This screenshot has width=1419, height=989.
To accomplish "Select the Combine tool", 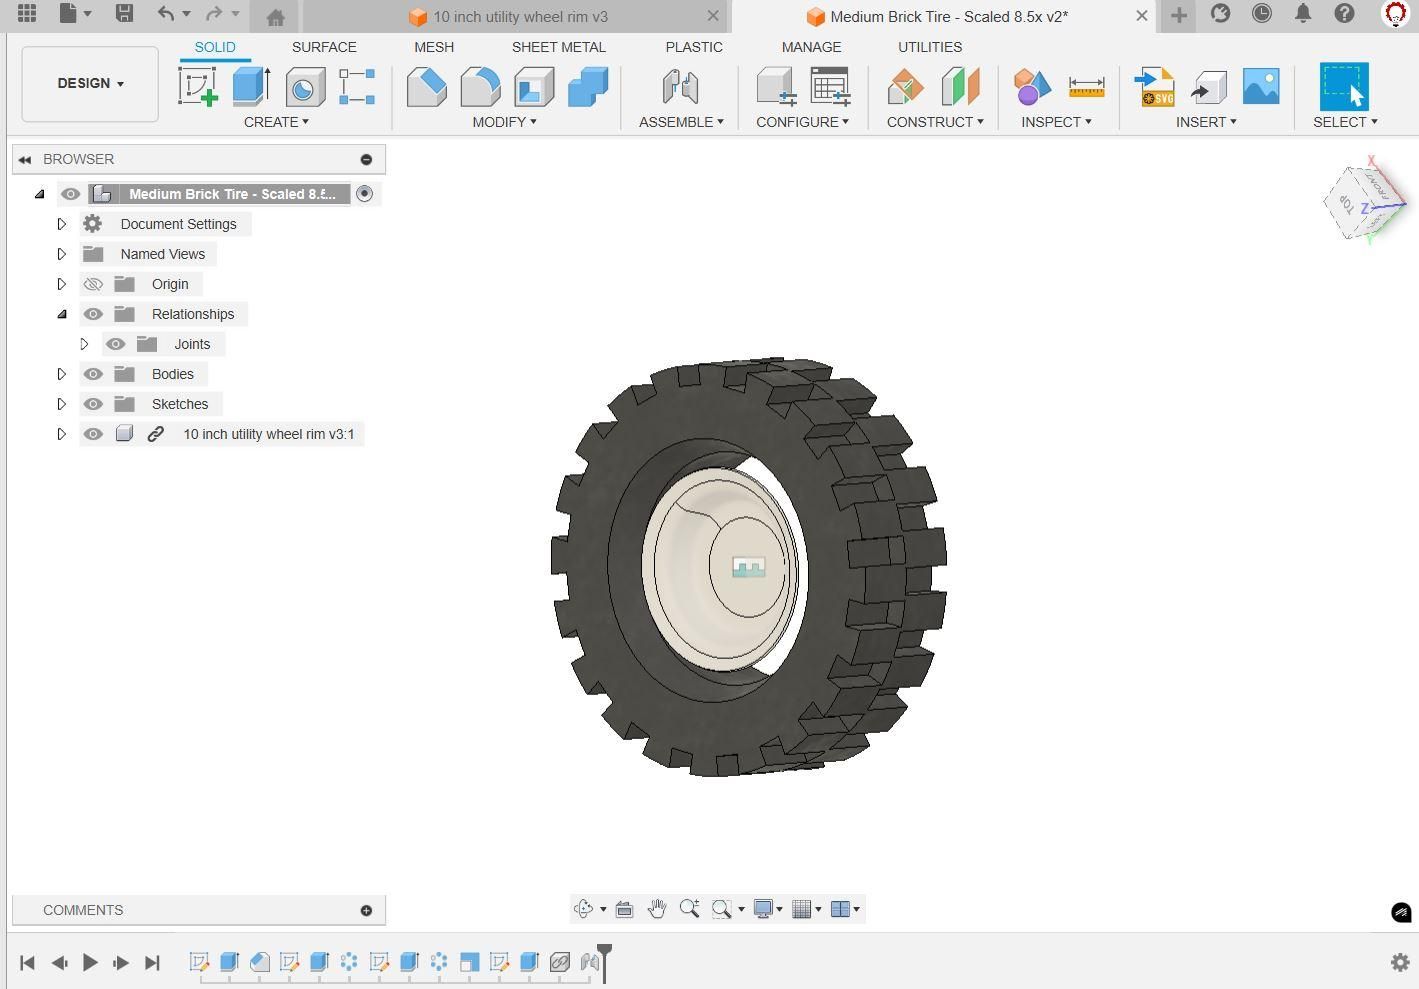I will [x=588, y=87].
